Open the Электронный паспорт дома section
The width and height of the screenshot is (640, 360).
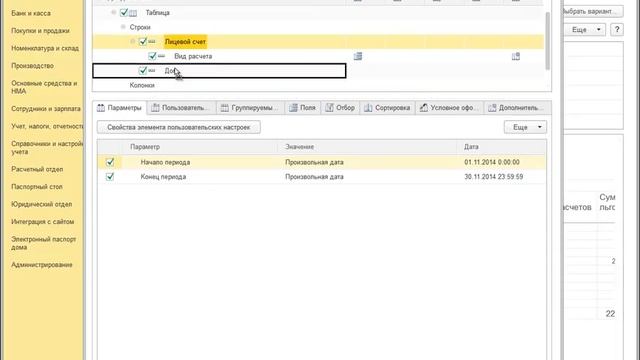(x=44, y=243)
